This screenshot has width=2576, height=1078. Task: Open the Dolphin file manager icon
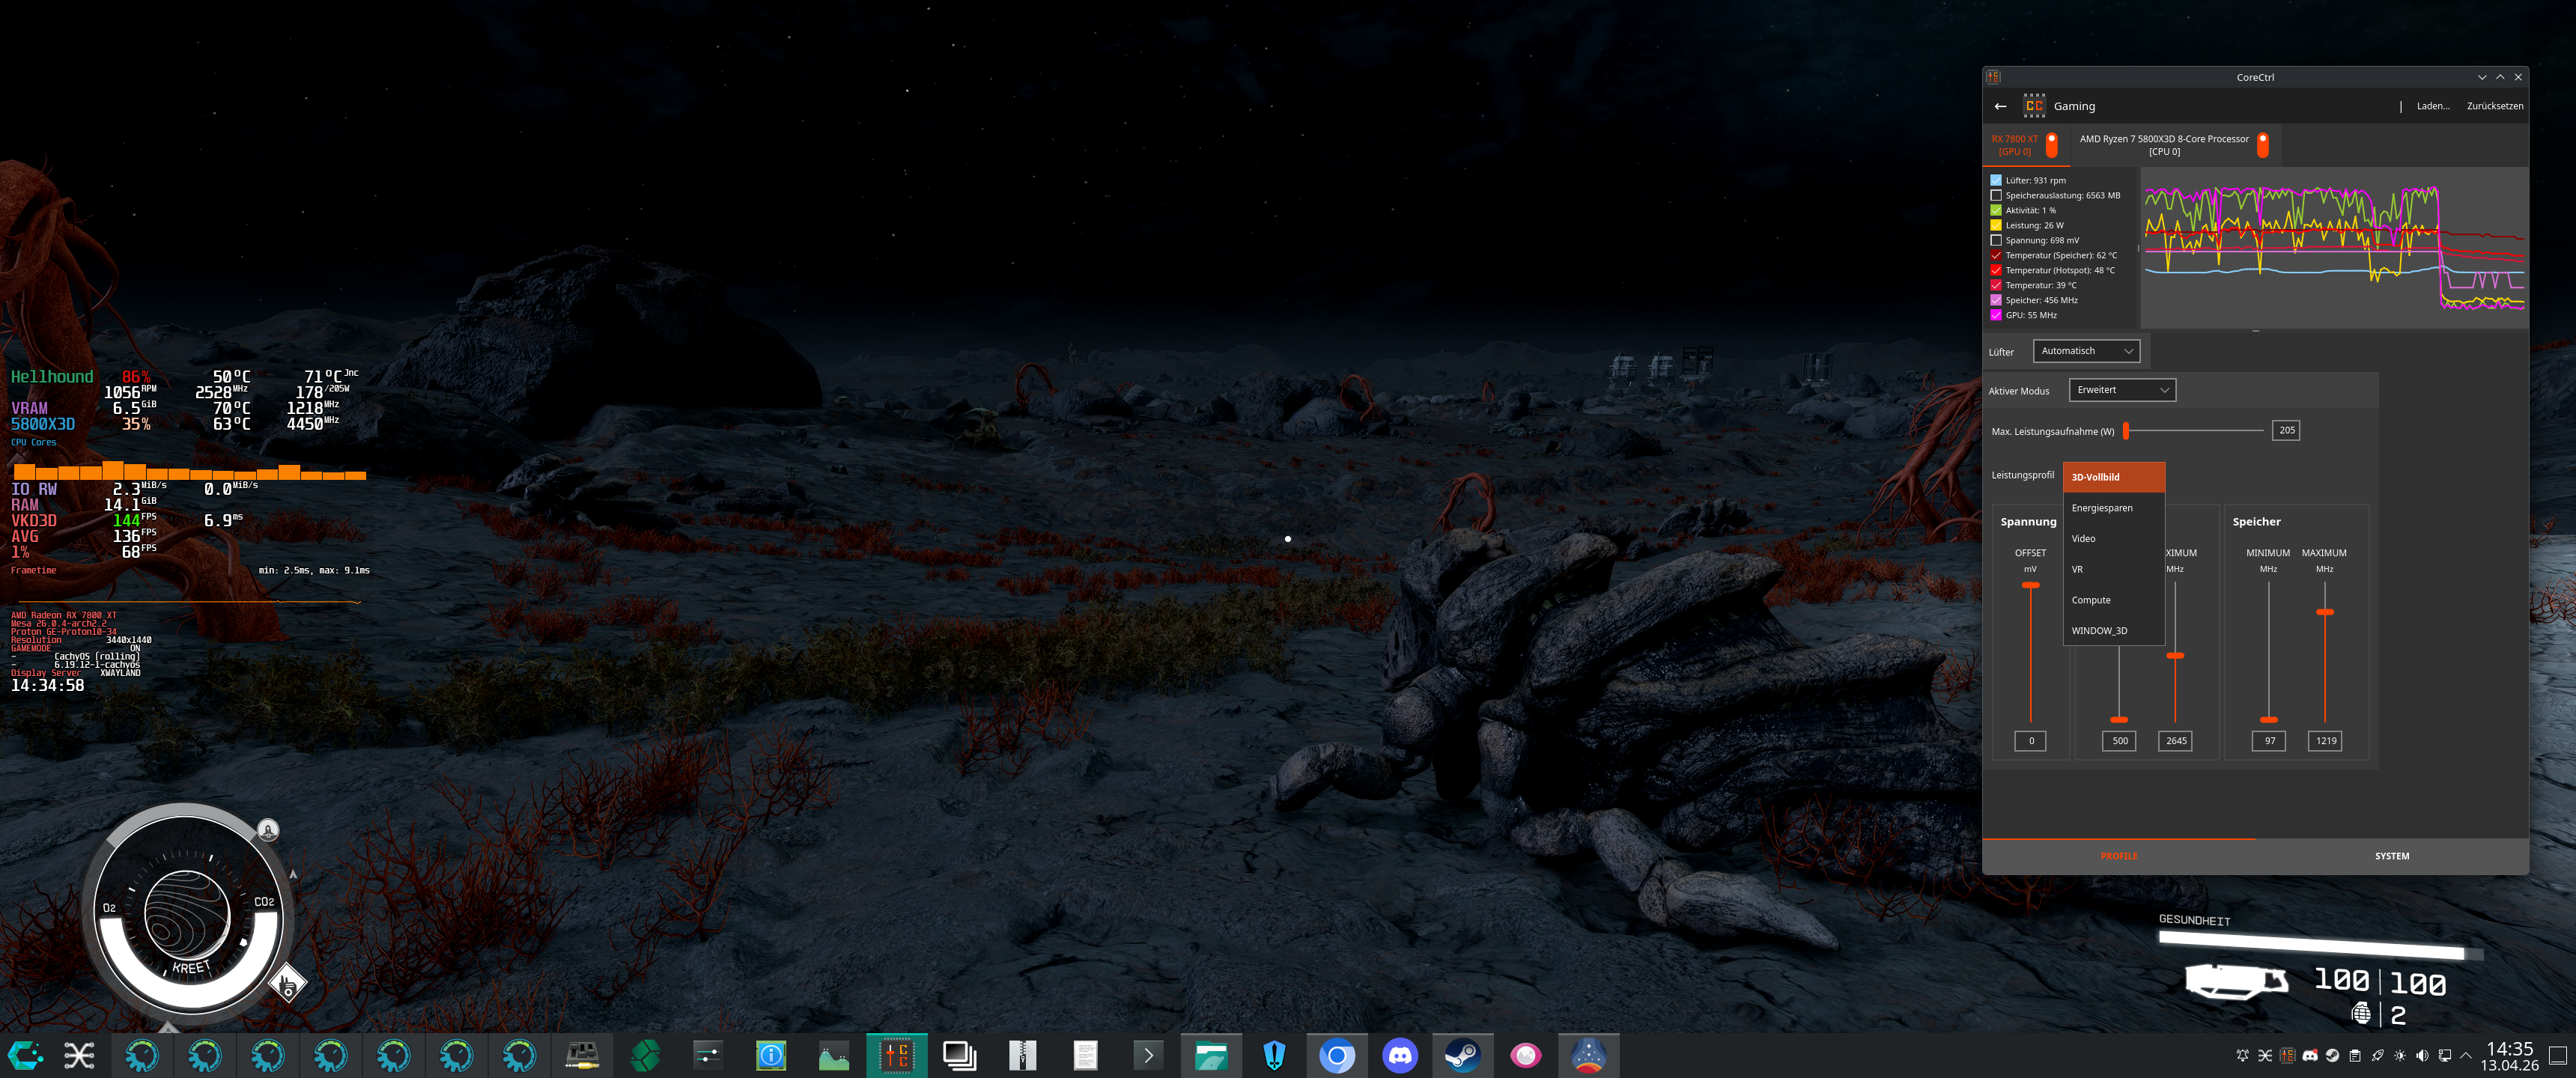(x=1211, y=1055)
